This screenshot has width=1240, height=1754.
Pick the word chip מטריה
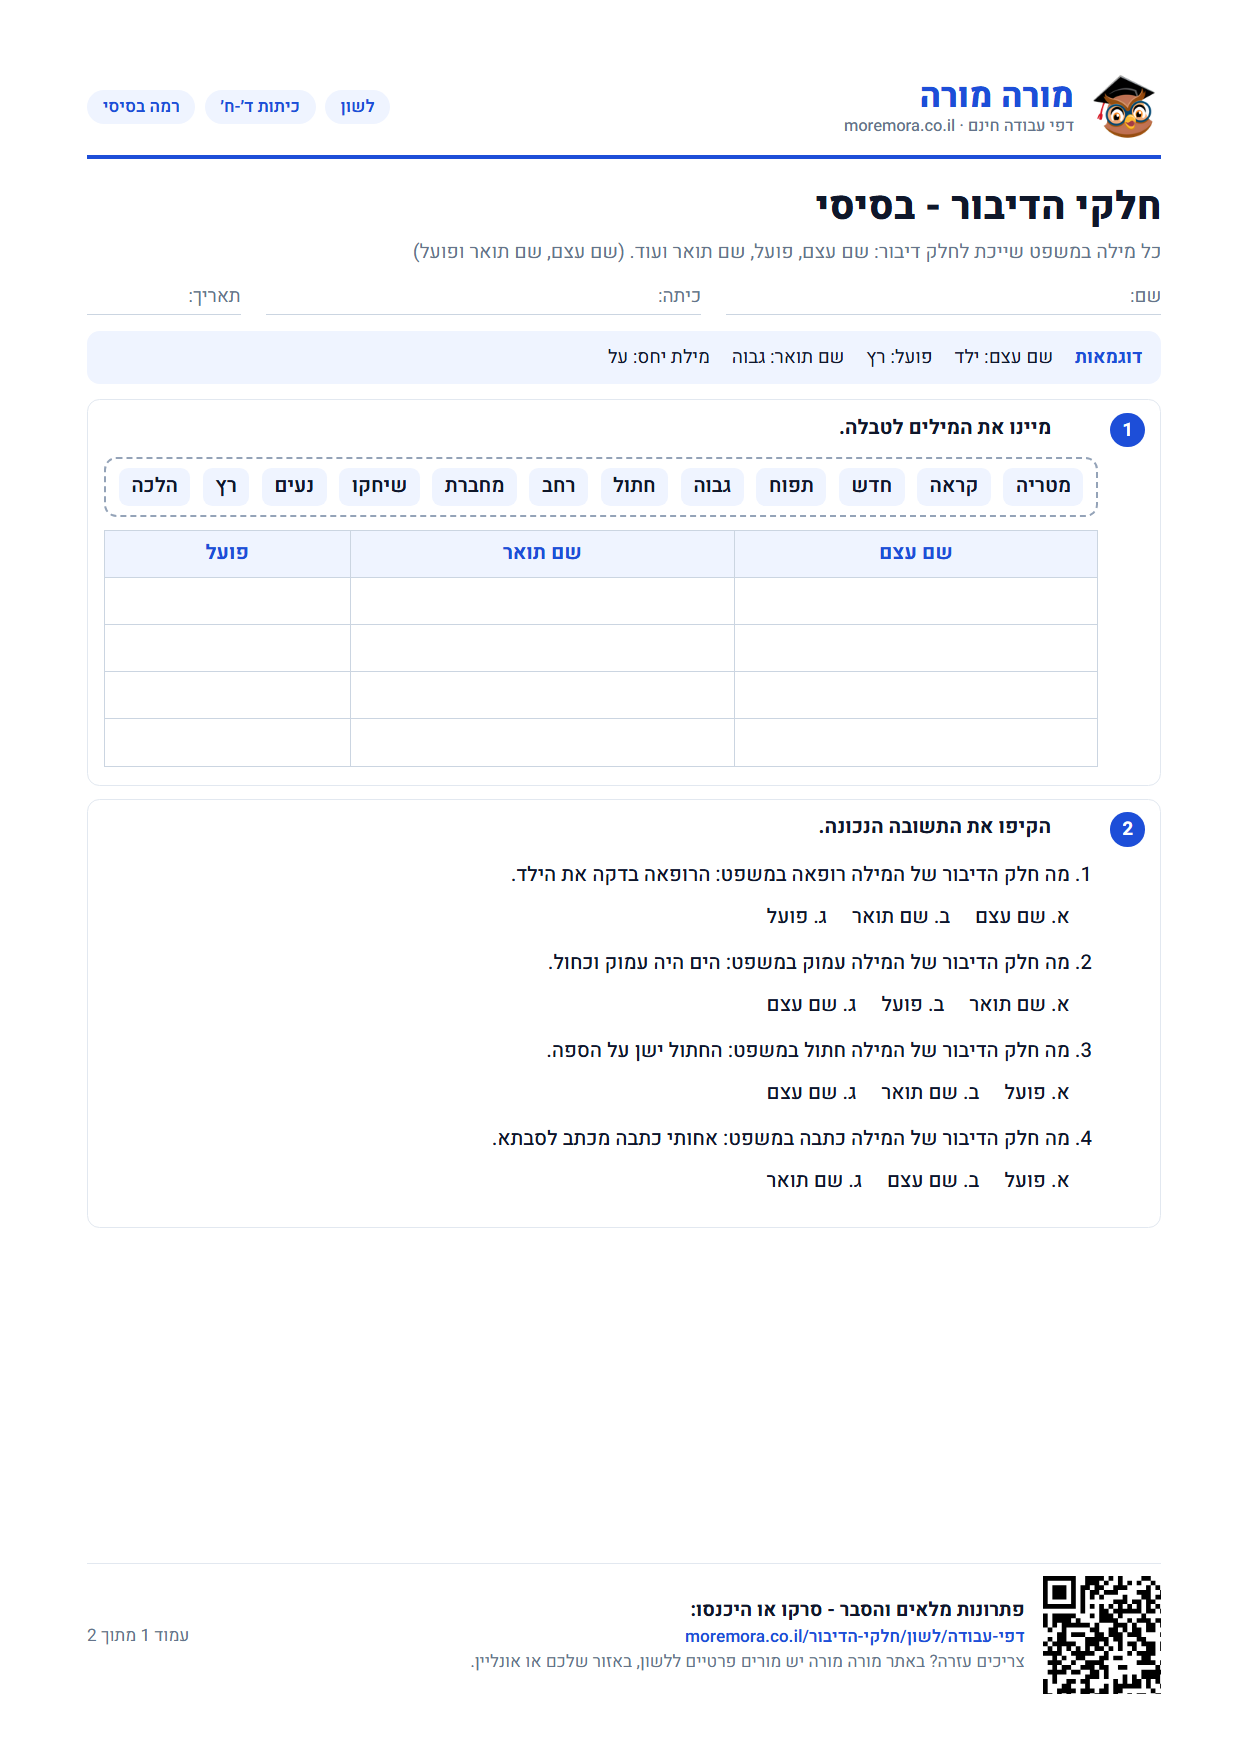[x=1043, y=486]
